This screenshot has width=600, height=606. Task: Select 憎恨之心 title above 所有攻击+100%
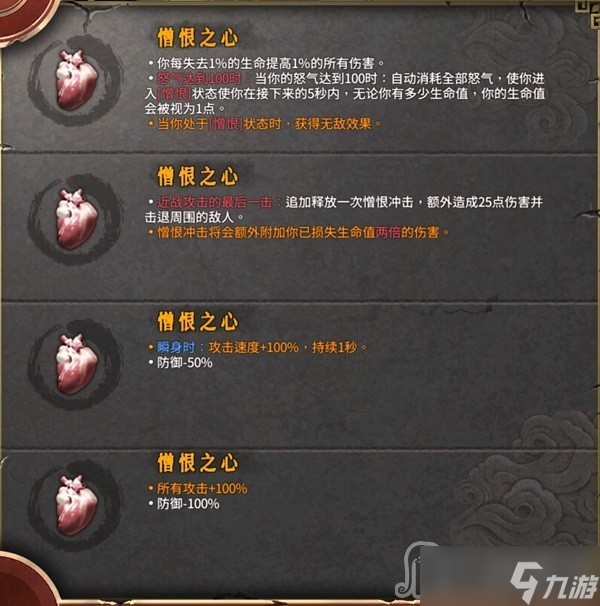tap(198, 463)
